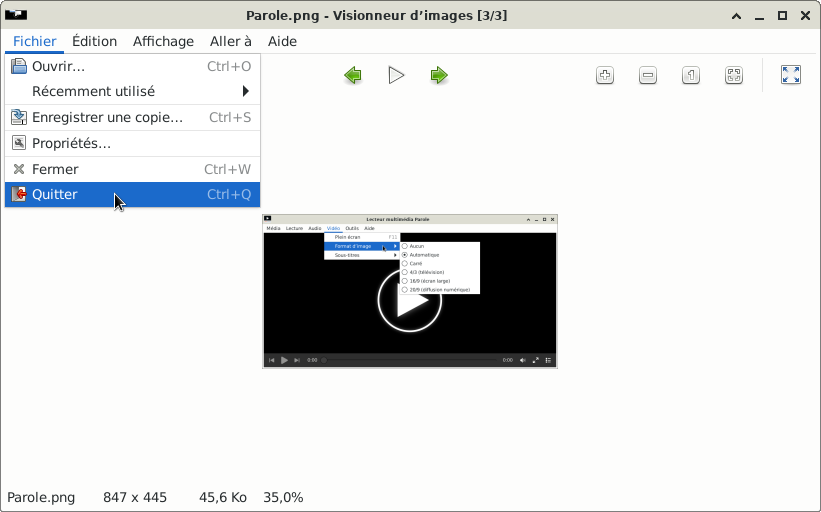Click the 45,6 Ko file size text
The image size is (821, 512).
(223, 497)
